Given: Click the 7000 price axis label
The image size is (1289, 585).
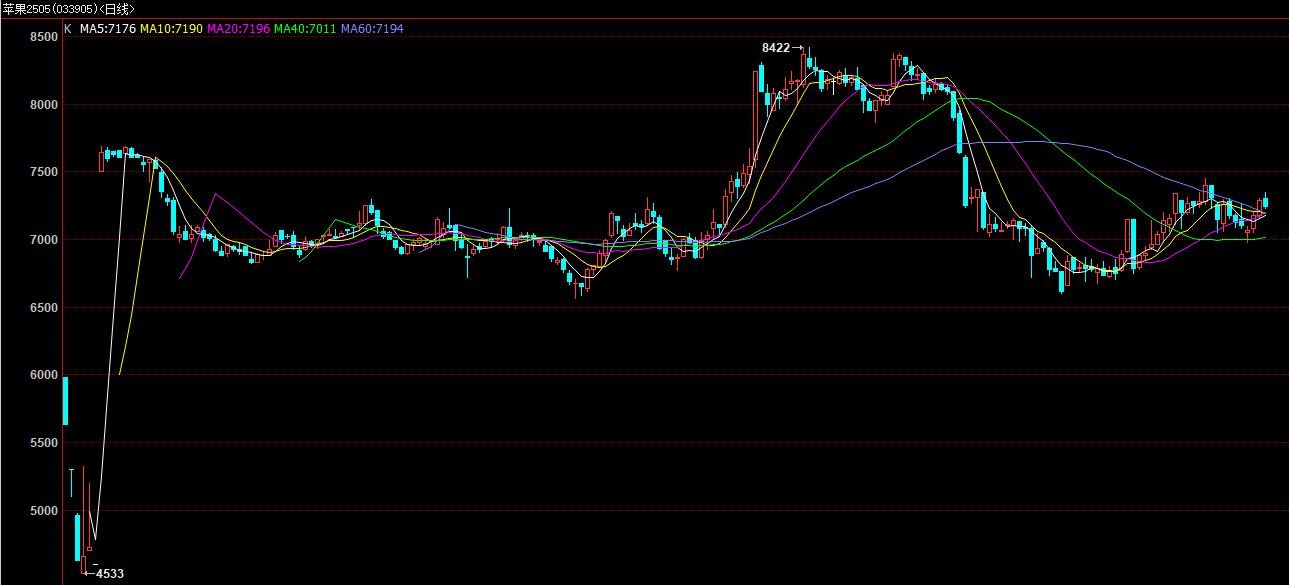Looking at the screenshot, I should pos(45,240).
